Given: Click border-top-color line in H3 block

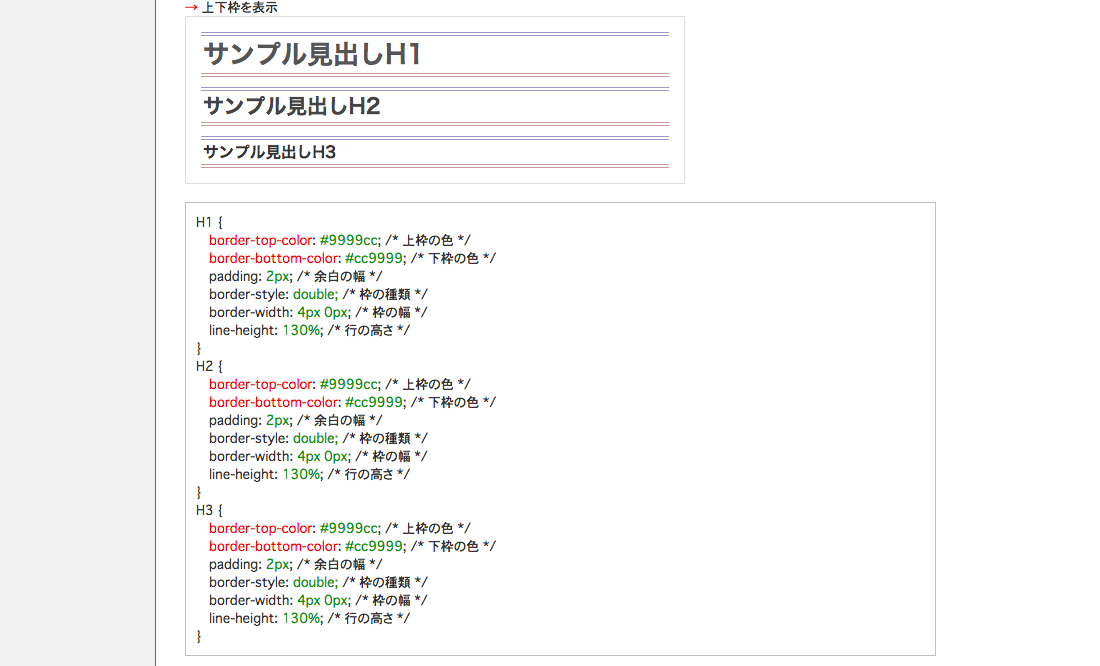Looking at the screenshot, I should click(x=340, y=528).
